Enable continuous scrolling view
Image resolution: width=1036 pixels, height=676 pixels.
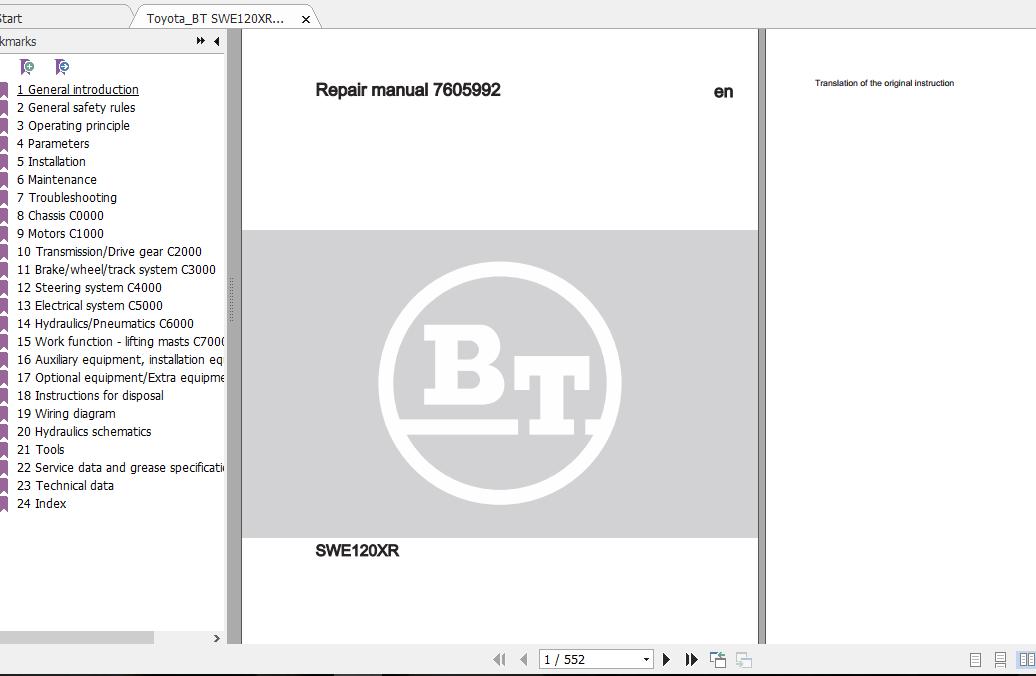coord(998,660)
